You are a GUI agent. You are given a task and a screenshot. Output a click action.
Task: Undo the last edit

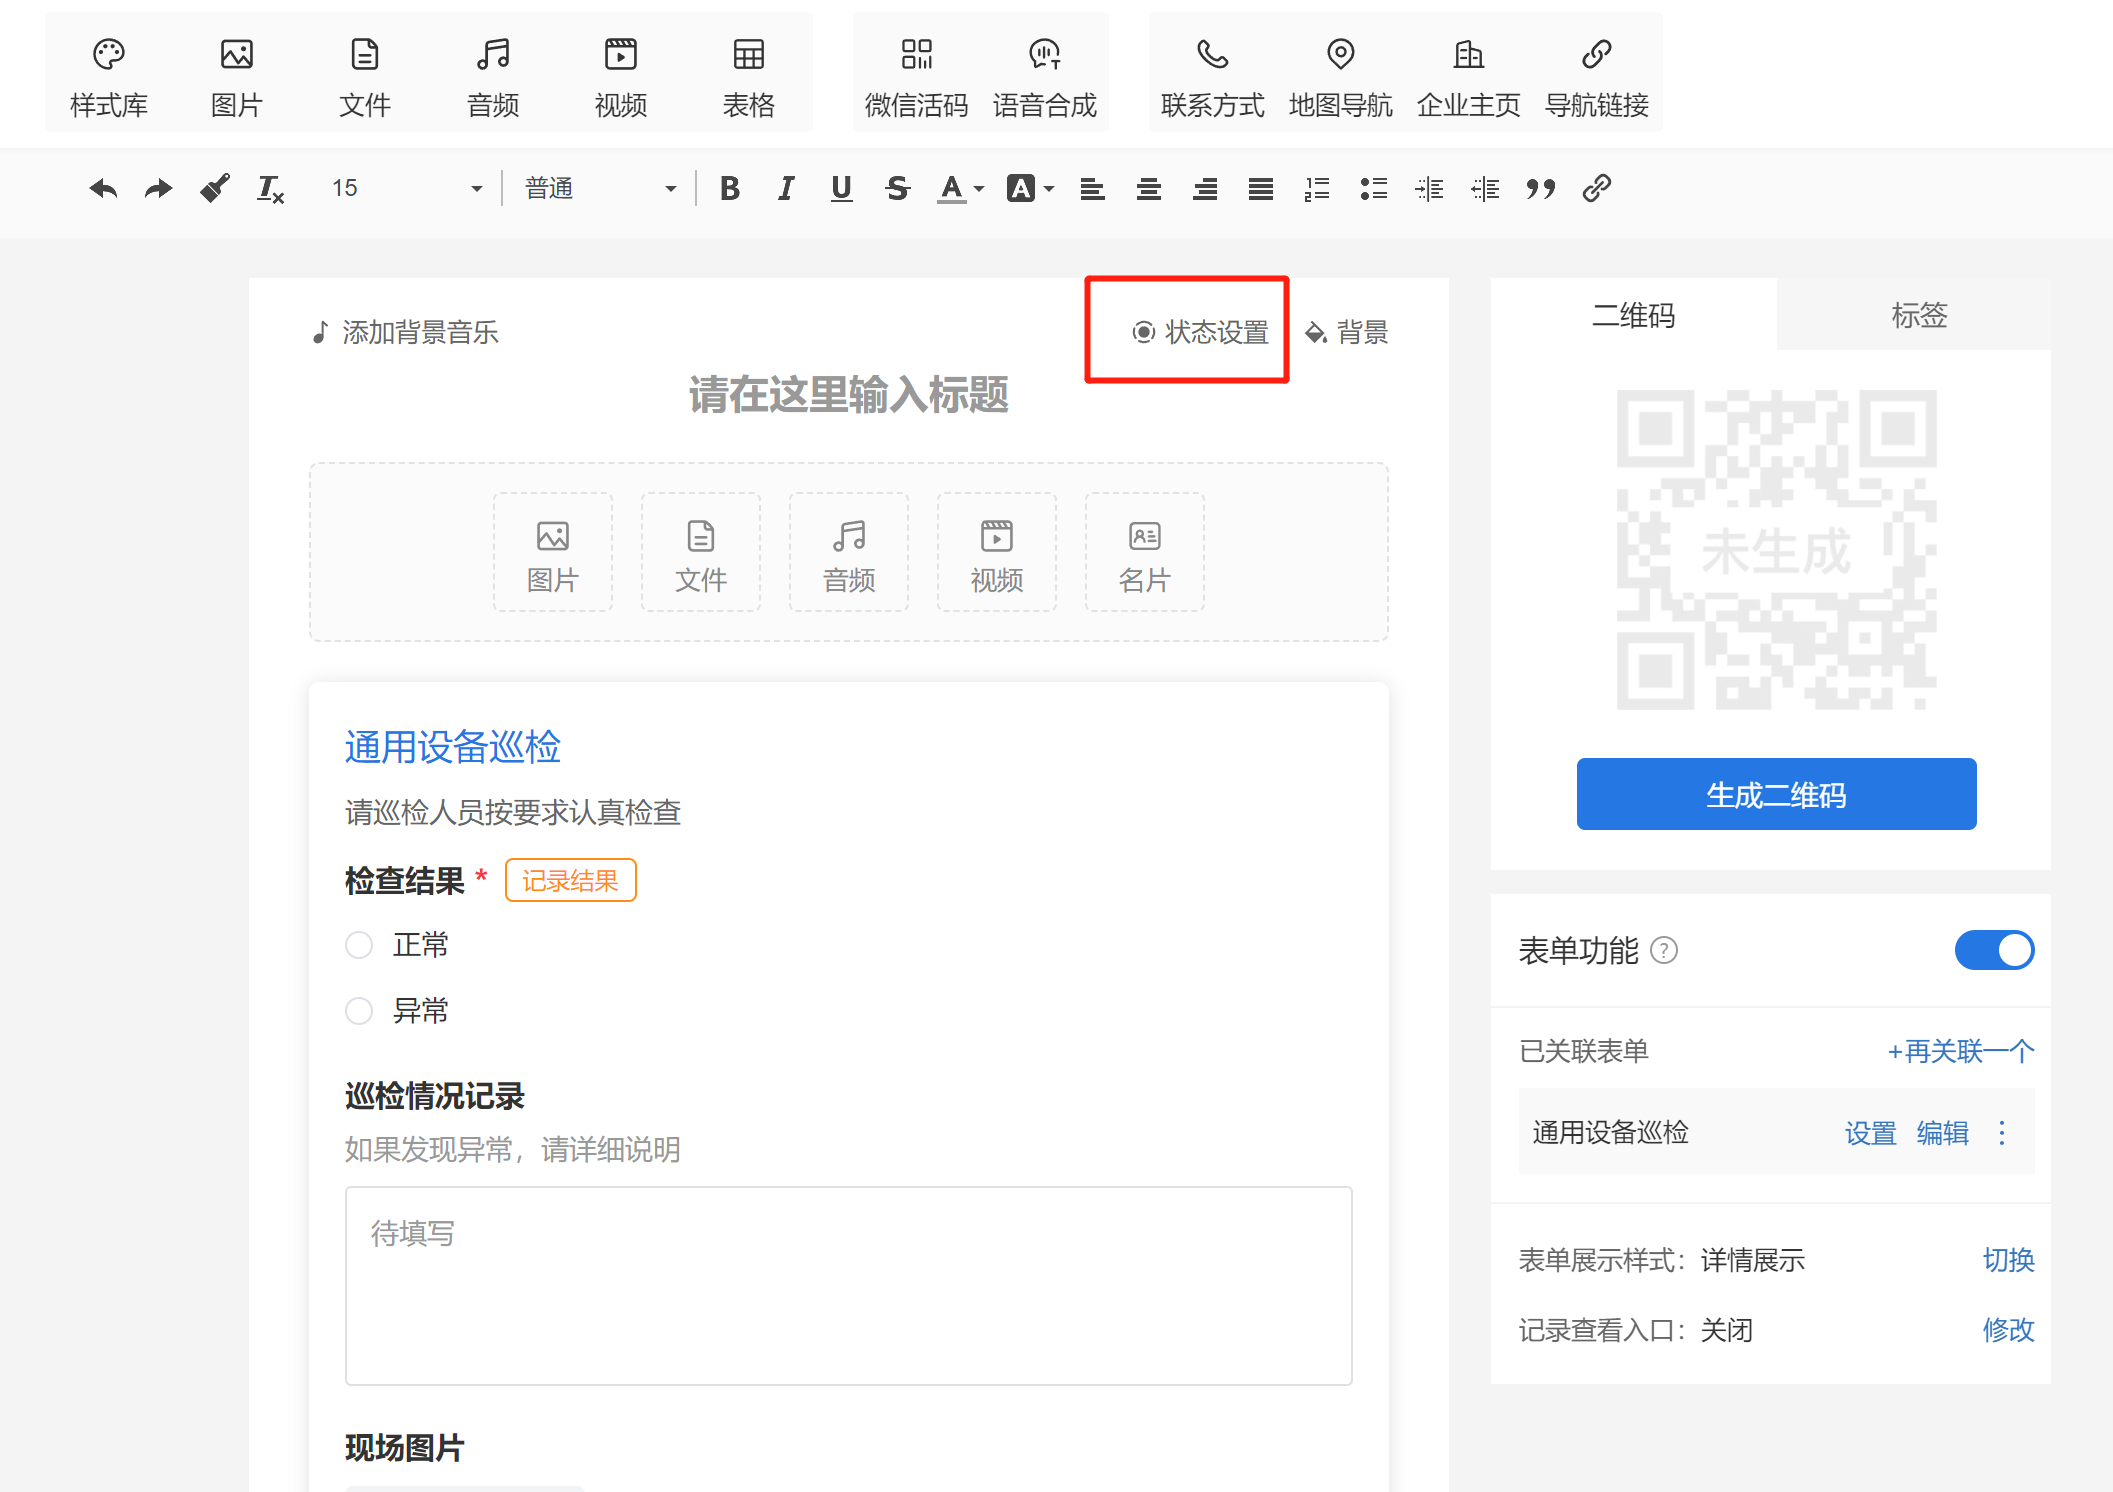pyautogui.click(x=103, y=188)
